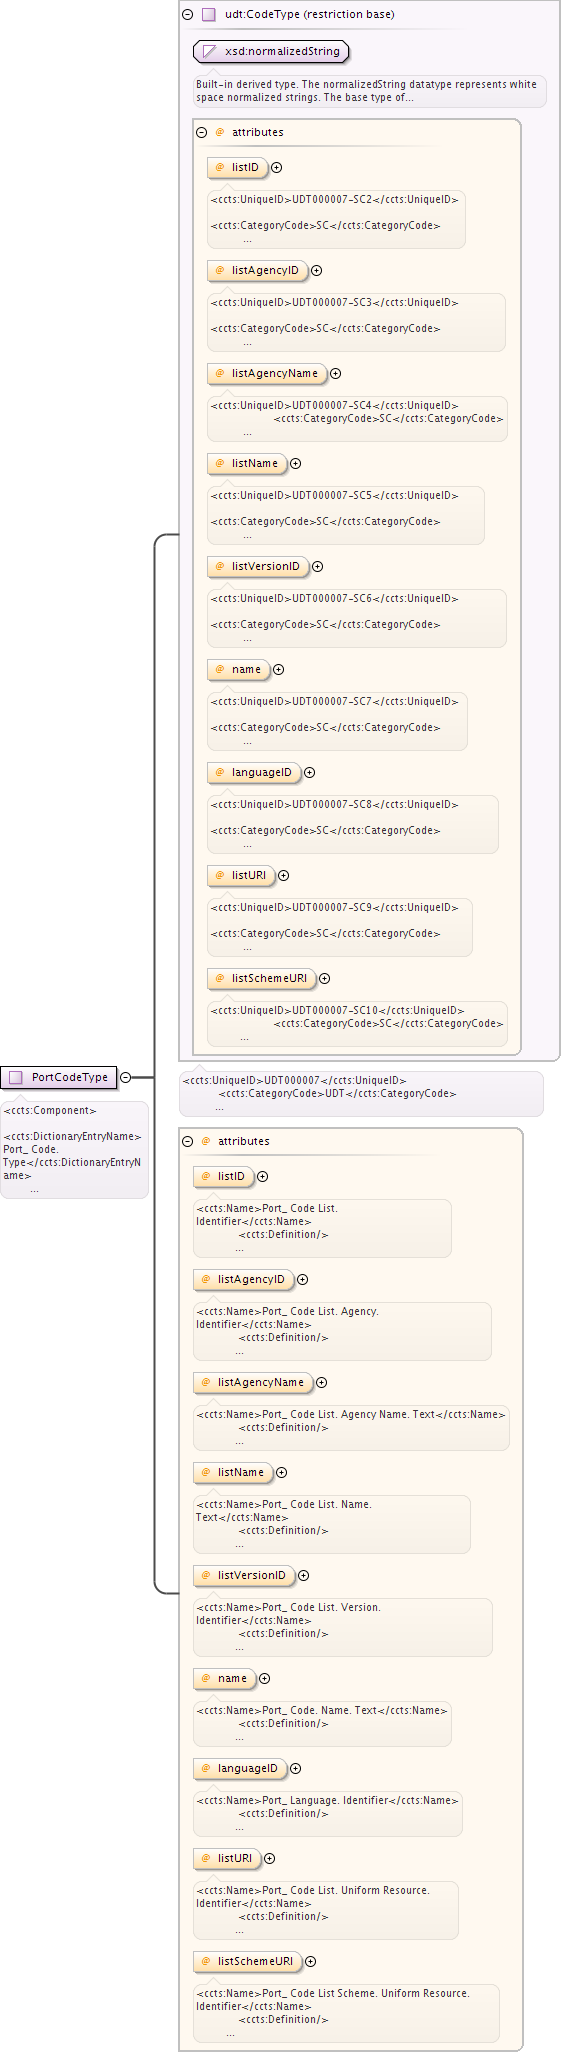This screenshot has width=562, height=2053.
Task: Expand upper languageID plus icon
Action: tap(310, 773)
